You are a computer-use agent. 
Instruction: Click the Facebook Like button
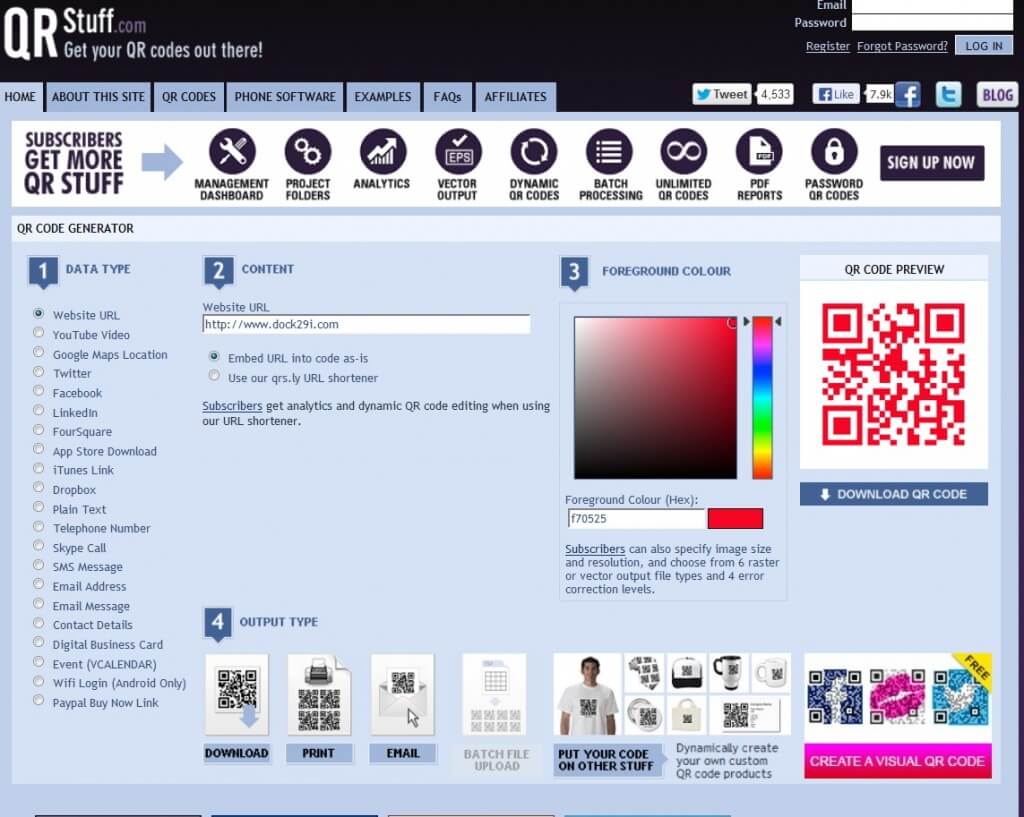point(836,94)
